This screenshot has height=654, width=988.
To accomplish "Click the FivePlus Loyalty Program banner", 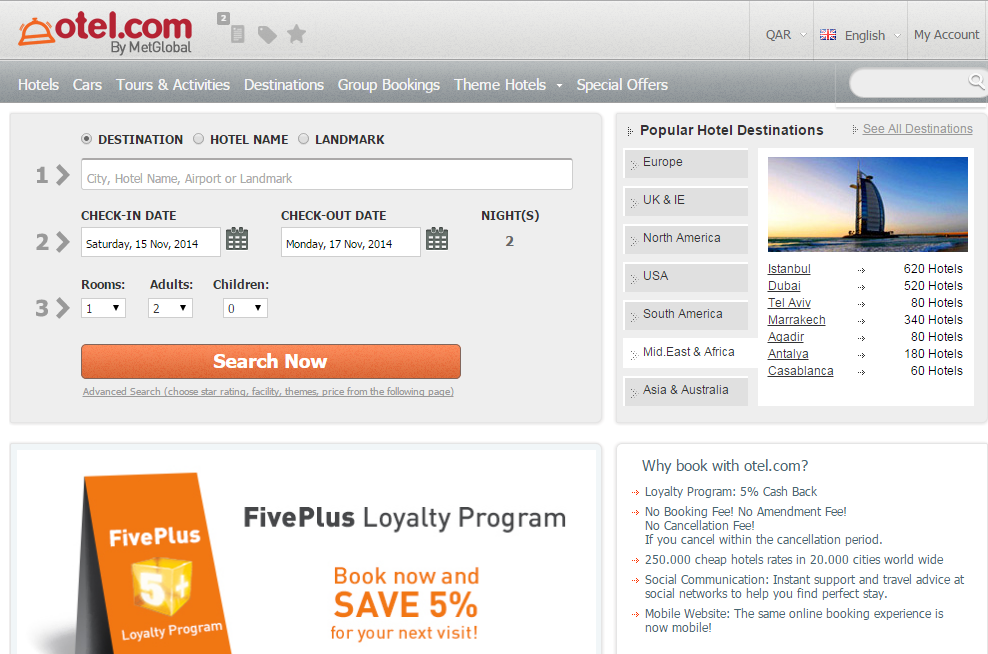I will coord(306,551).
